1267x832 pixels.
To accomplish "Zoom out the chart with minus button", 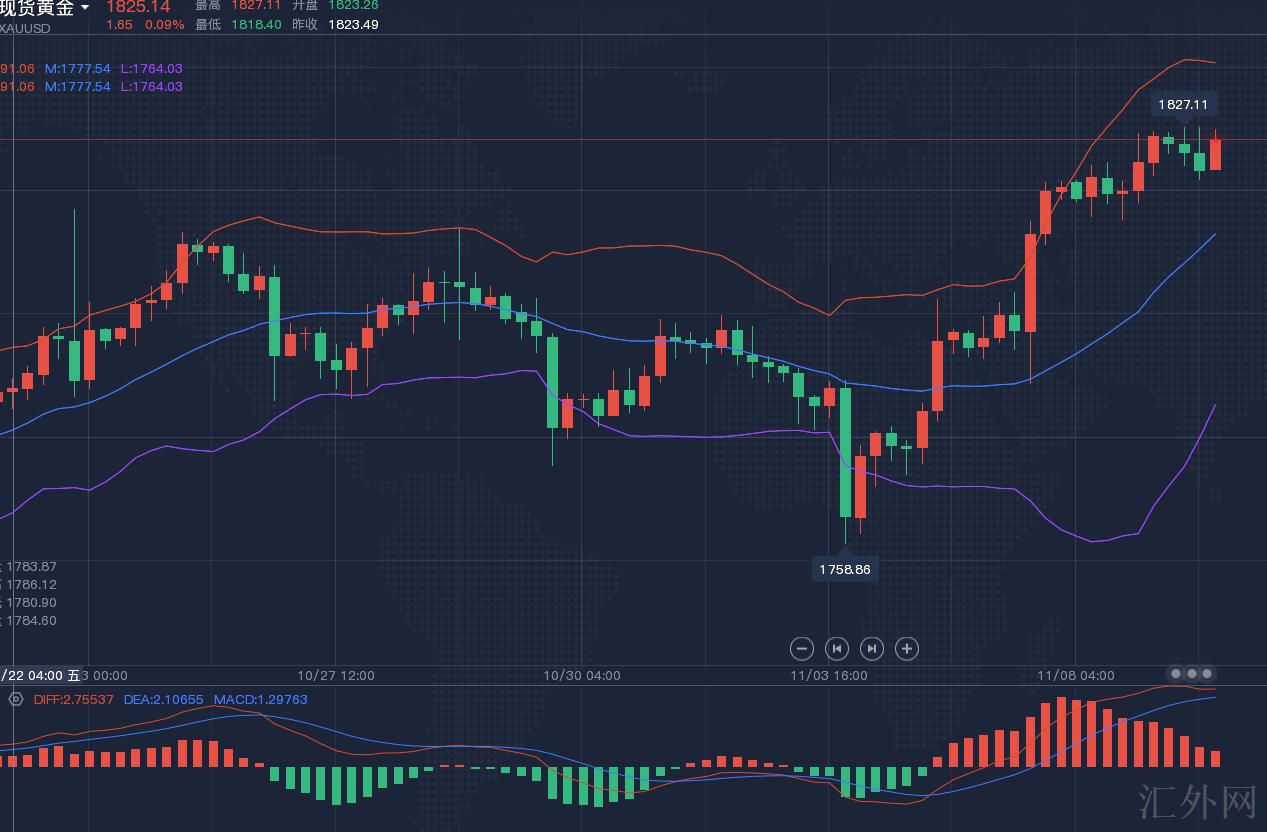I will (x=801, y=649).
